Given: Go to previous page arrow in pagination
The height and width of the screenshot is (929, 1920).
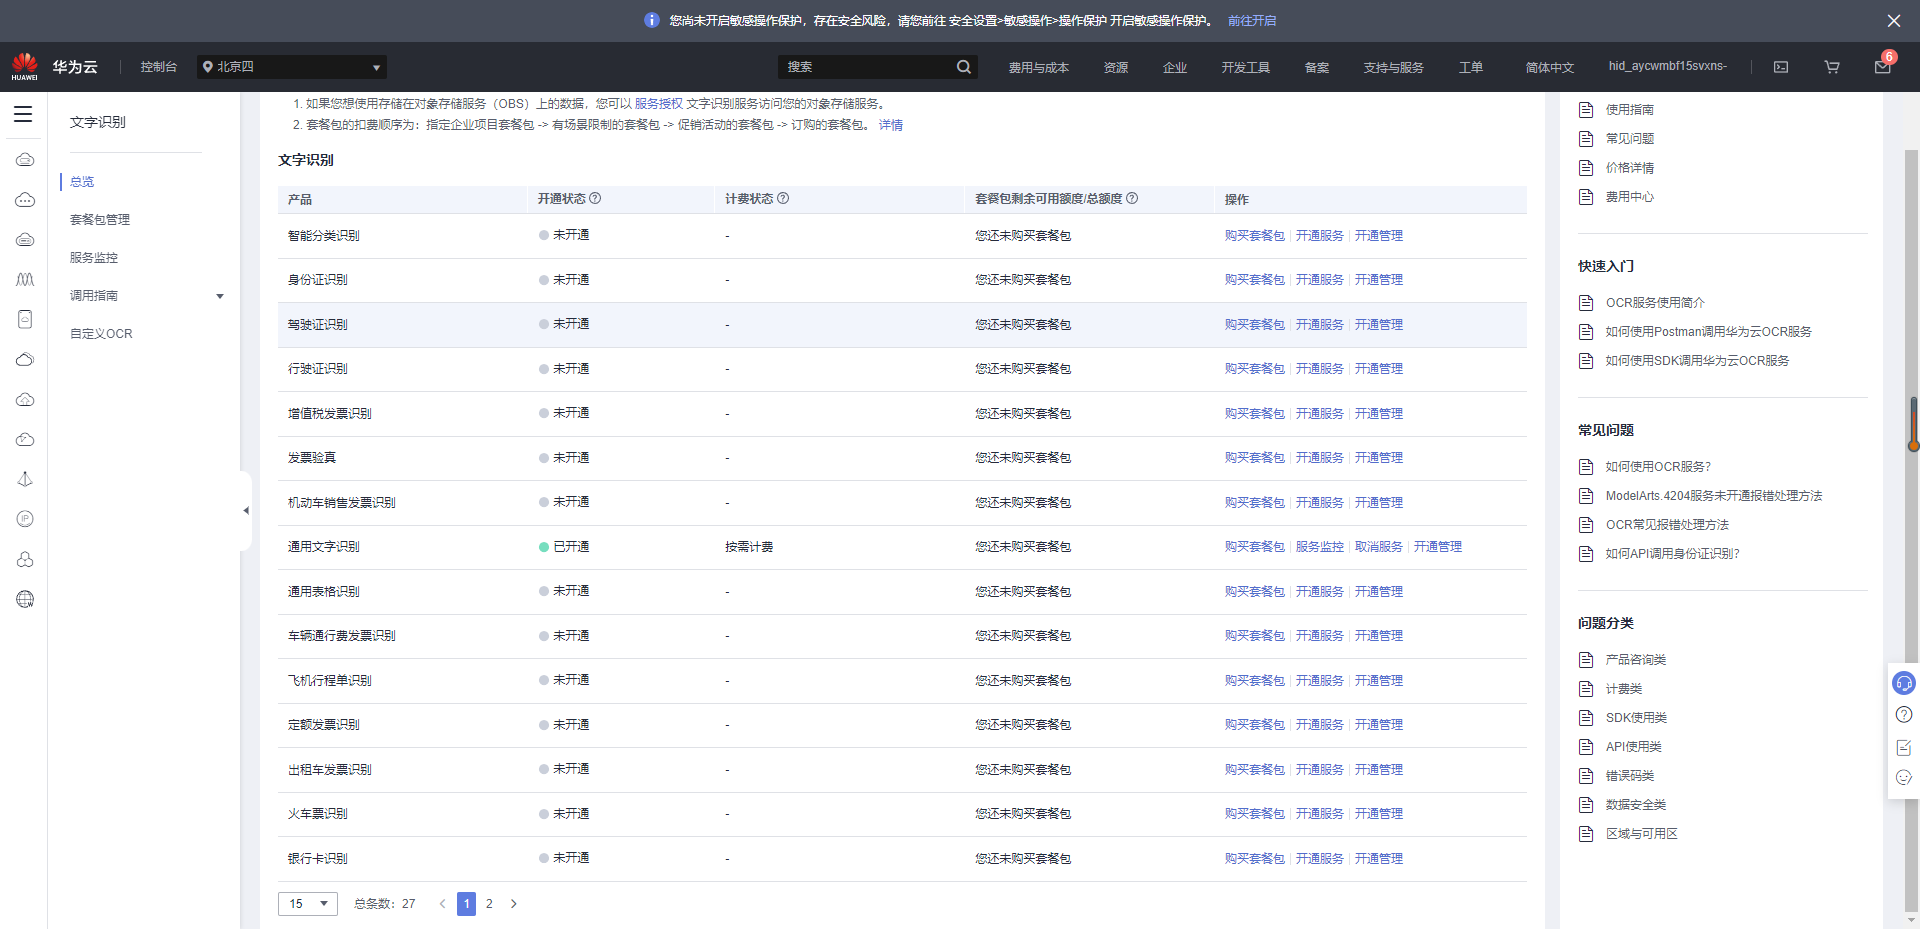Looking at the screenshot, I should coord(442,904).
